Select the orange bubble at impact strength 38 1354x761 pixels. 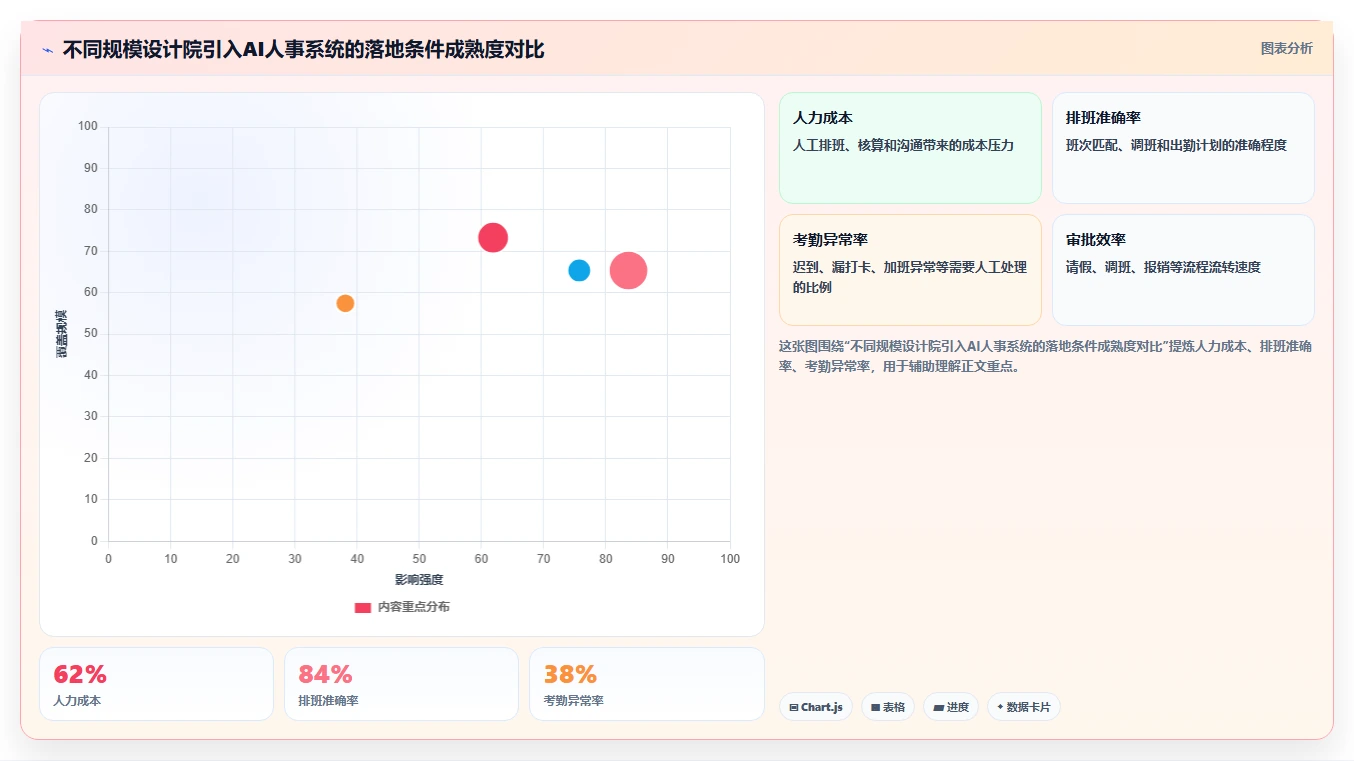[345, 303]
